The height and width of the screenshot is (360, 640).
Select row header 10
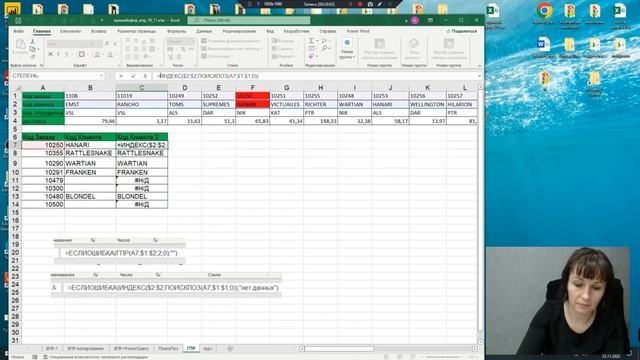pyautogui.click(x=15, y=172)
